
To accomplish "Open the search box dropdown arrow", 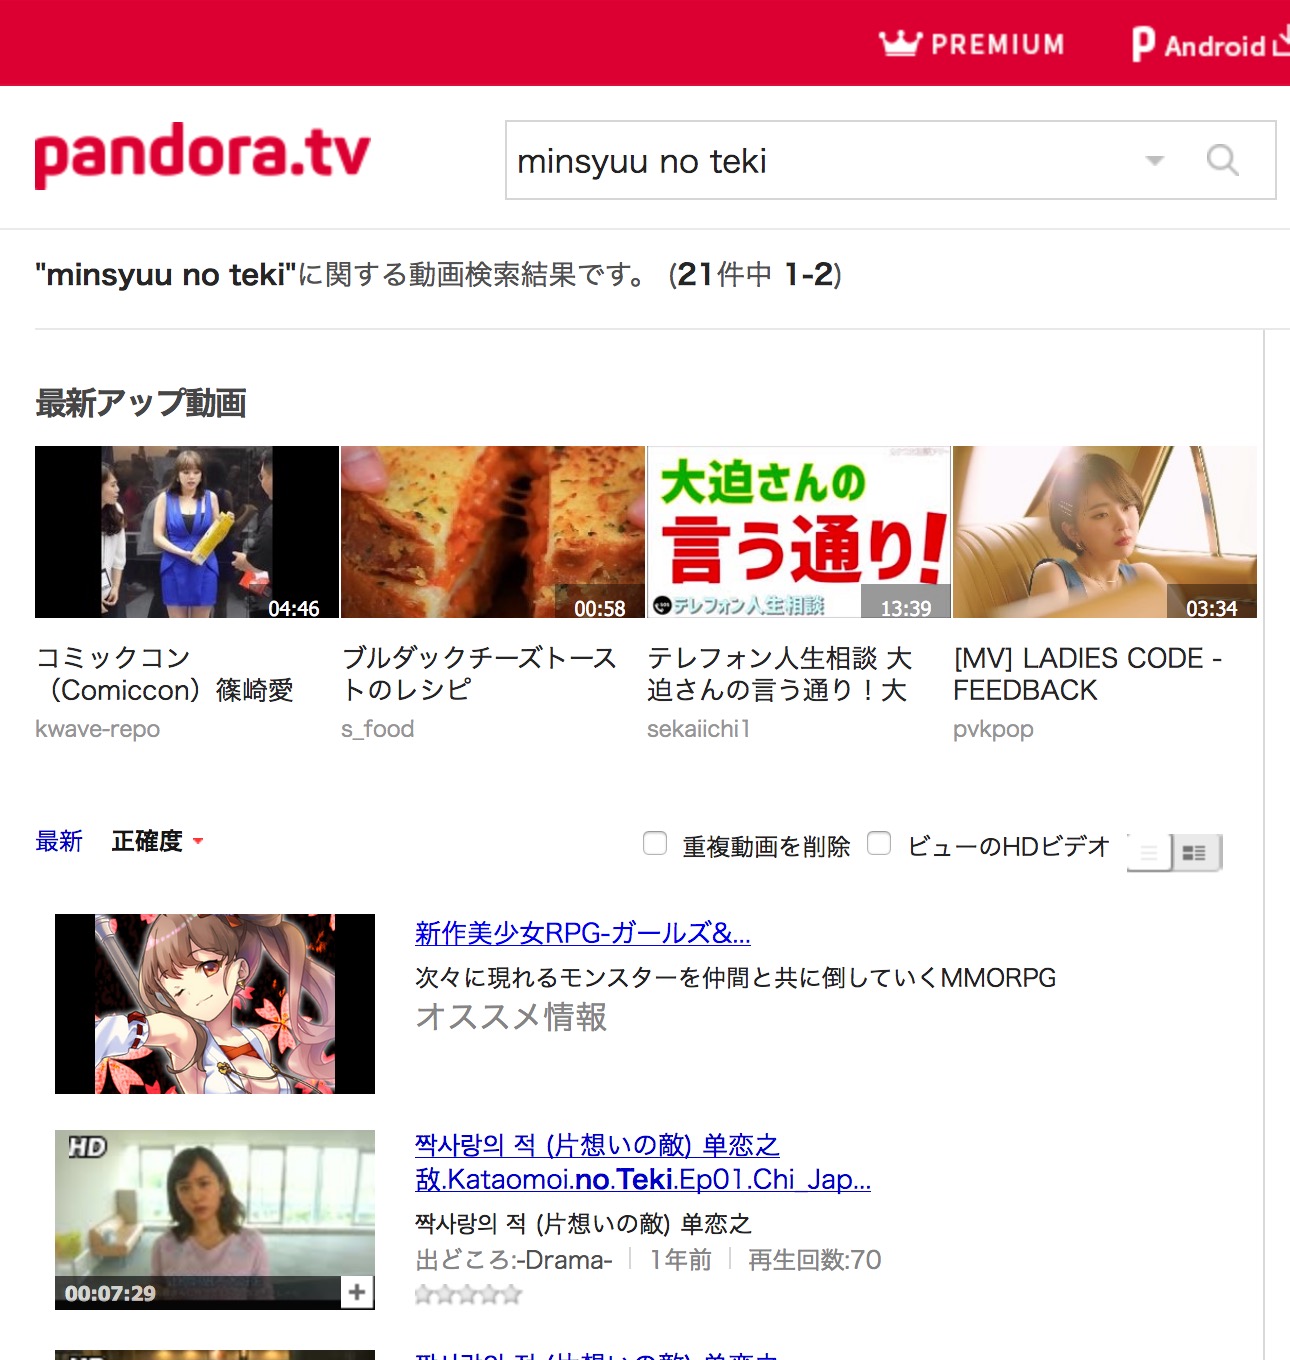I will 1155,161.
